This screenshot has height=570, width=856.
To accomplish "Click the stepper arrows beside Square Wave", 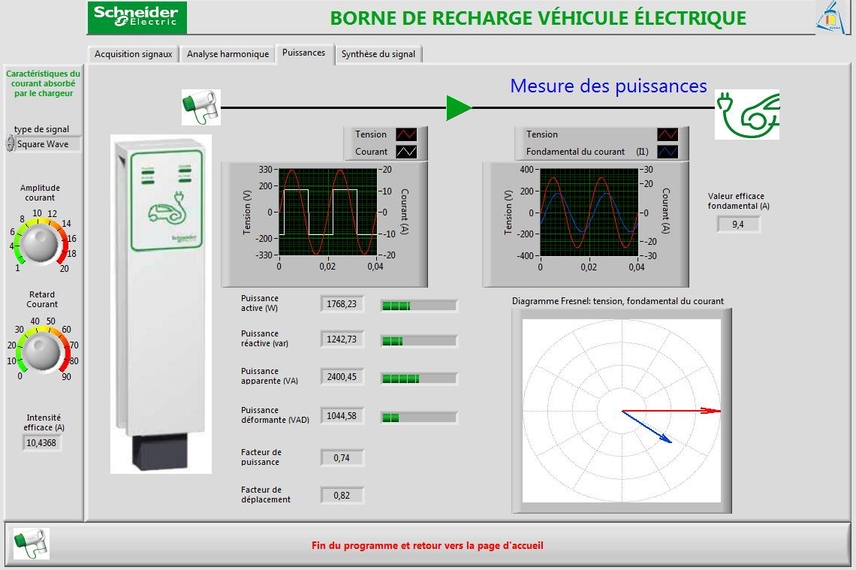I will [x=10, y=144].
